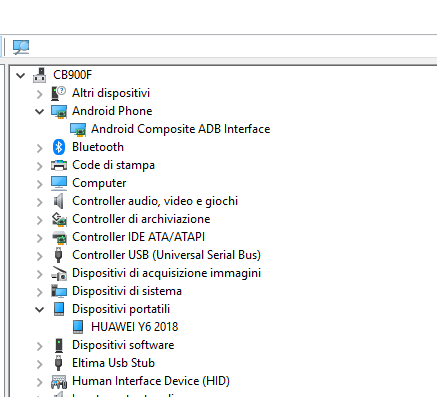
Task: Click the Dispositivi software icon
Action: tap(59, 345)
